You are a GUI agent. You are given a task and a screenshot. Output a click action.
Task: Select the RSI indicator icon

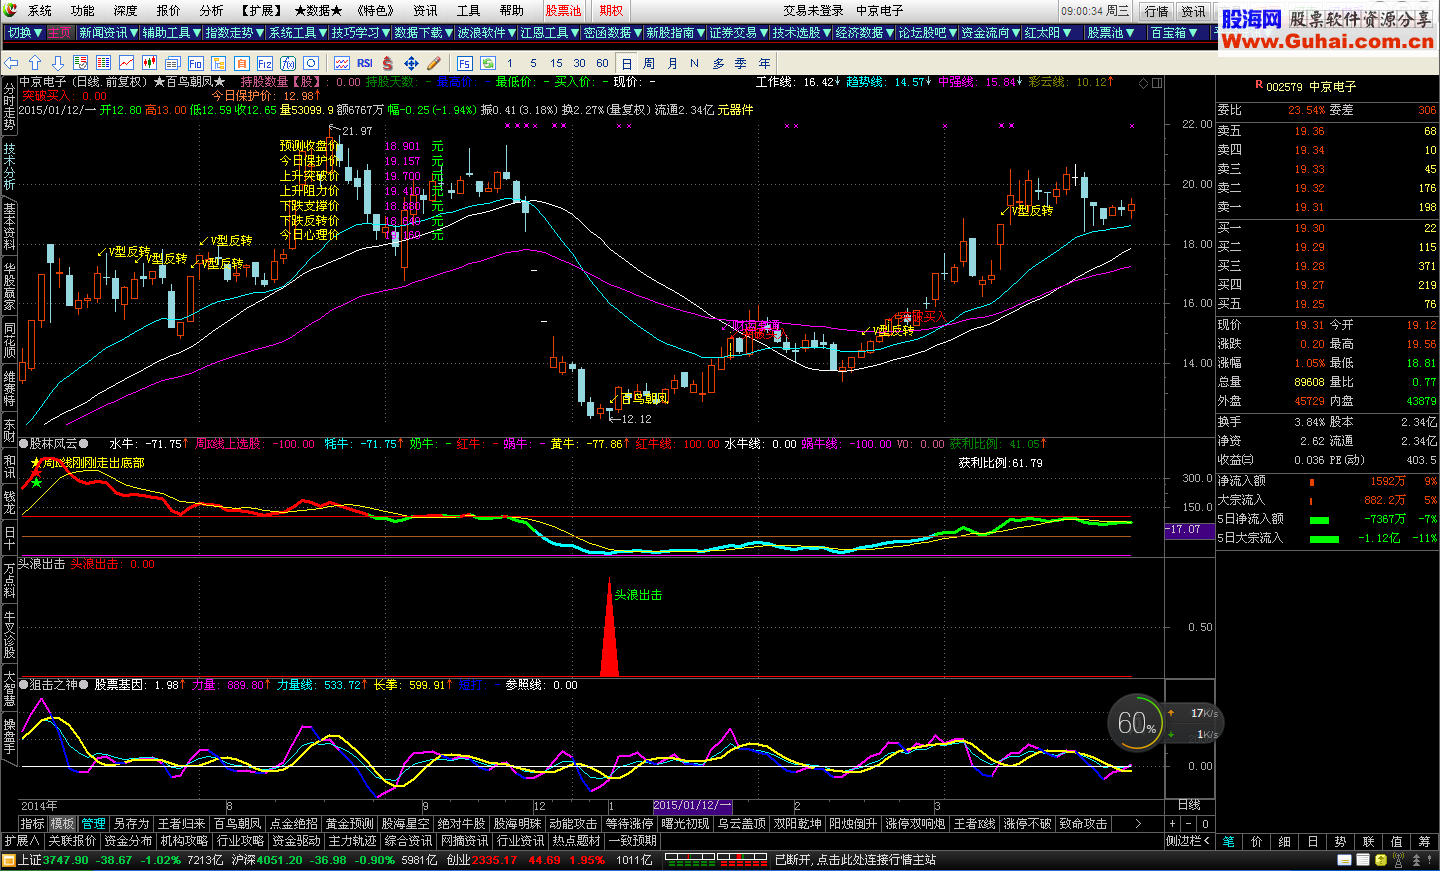coord(365,63)
